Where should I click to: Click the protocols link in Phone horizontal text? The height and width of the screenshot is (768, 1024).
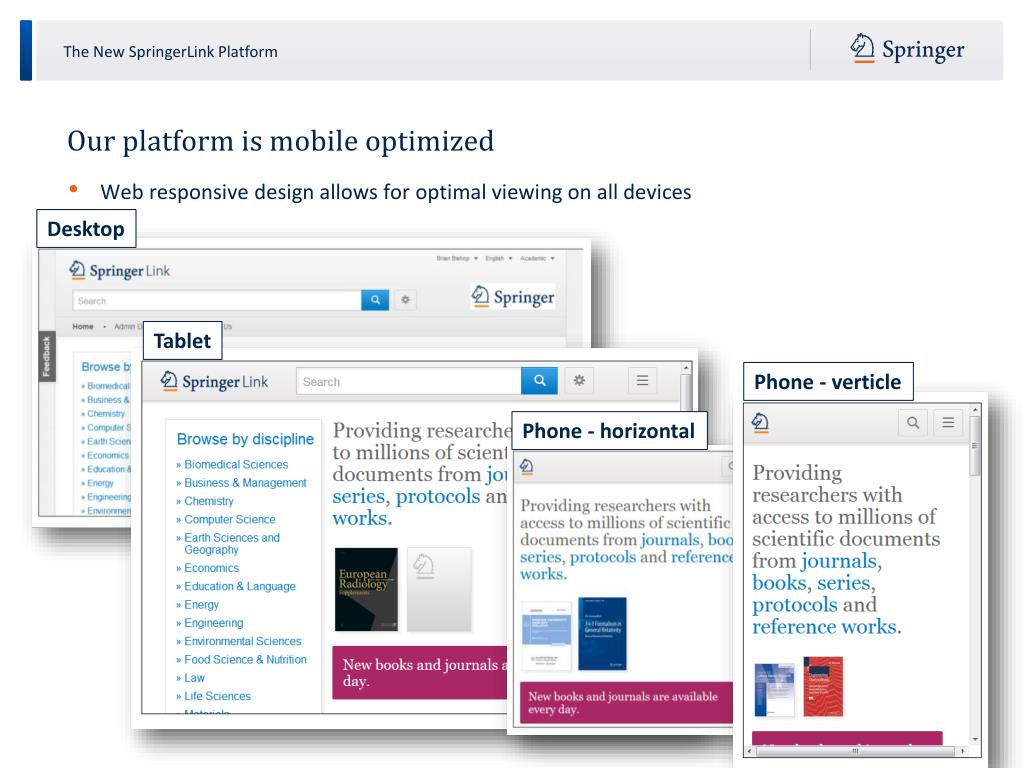coord(603,557)
